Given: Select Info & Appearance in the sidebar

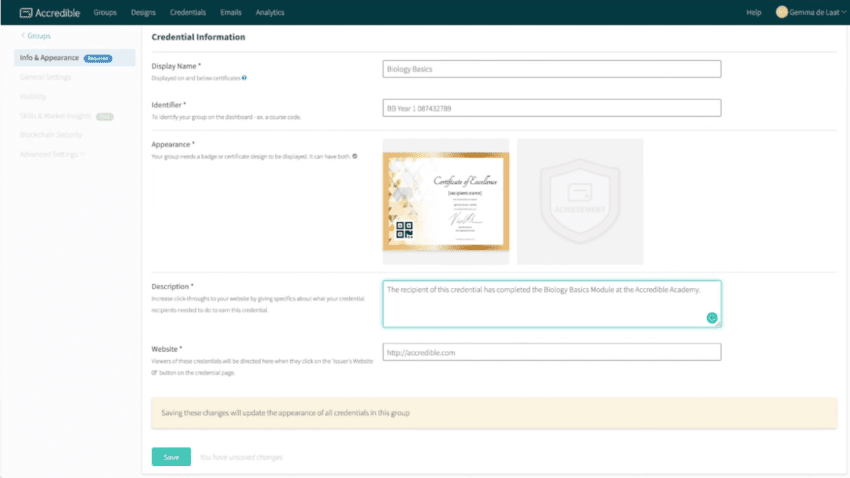Looking at the screenshot, I should coord(74,57).
